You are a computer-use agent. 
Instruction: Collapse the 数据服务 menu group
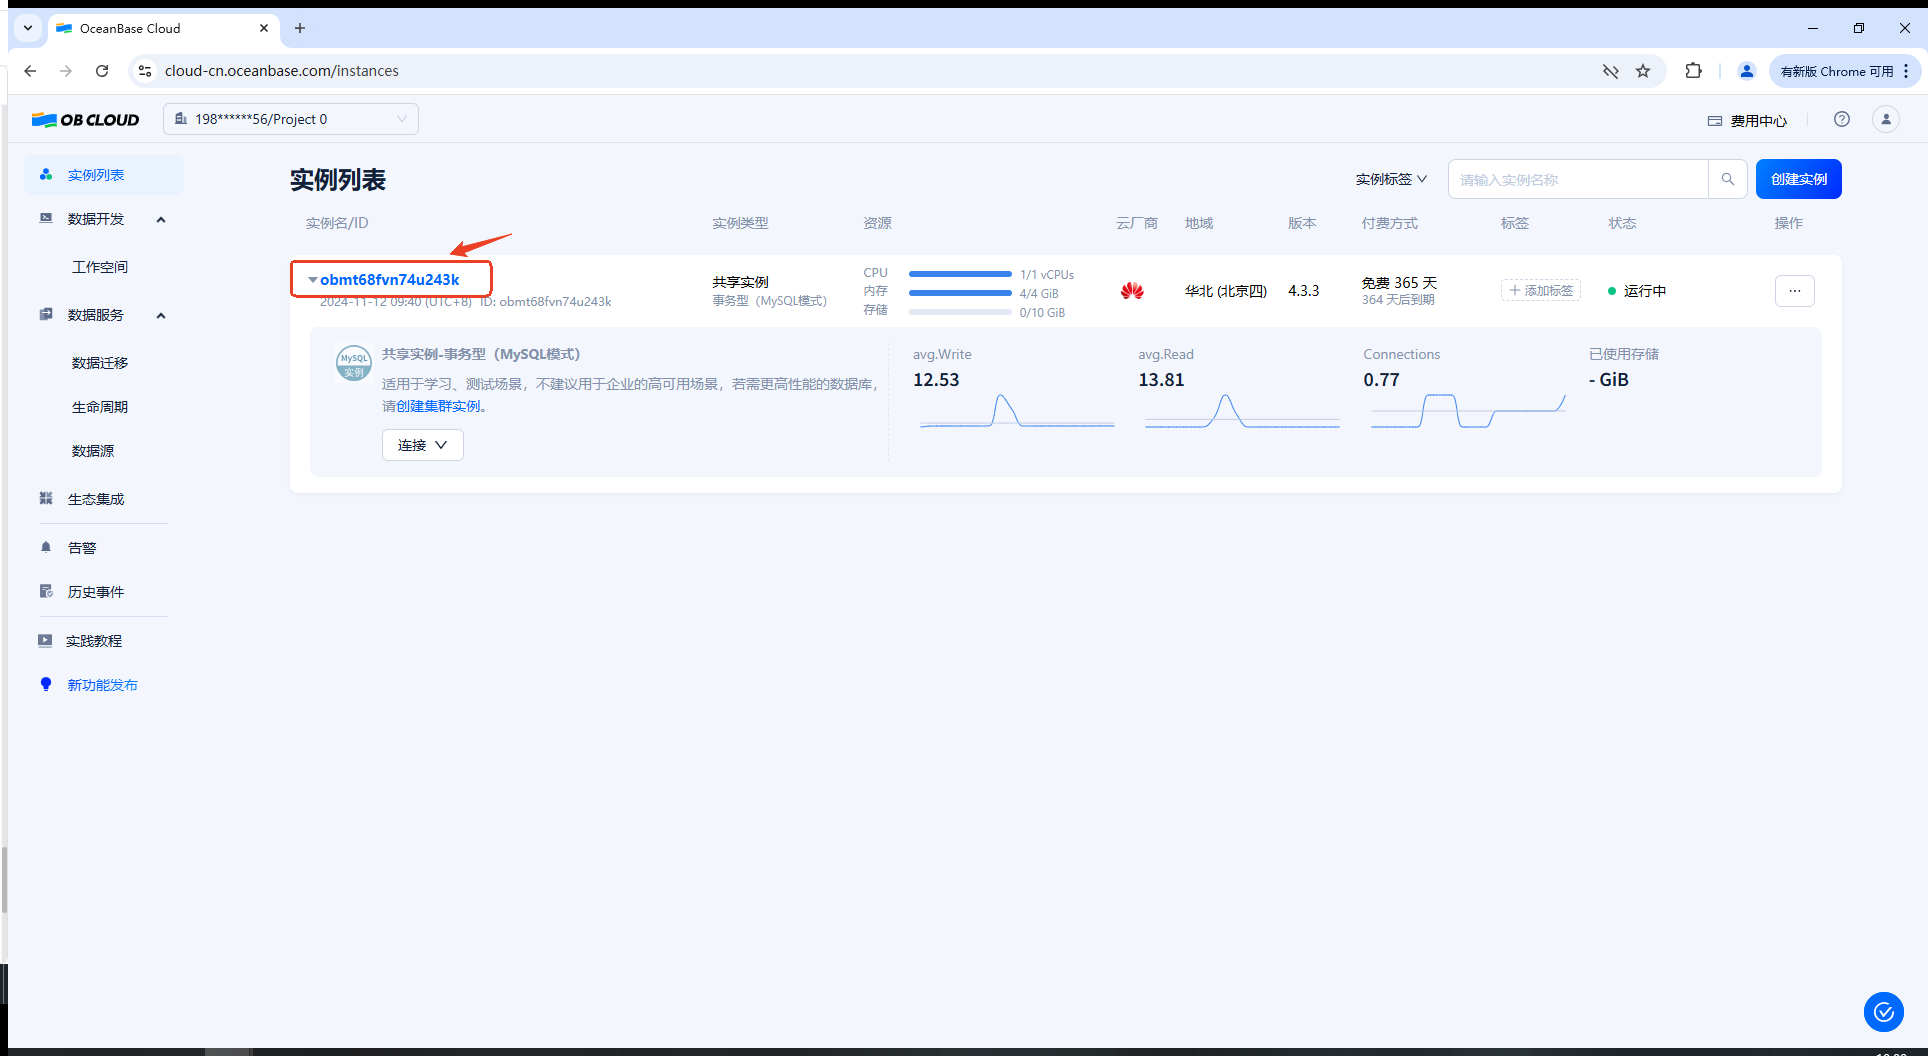pyautogui.click(x=161, y=315)
